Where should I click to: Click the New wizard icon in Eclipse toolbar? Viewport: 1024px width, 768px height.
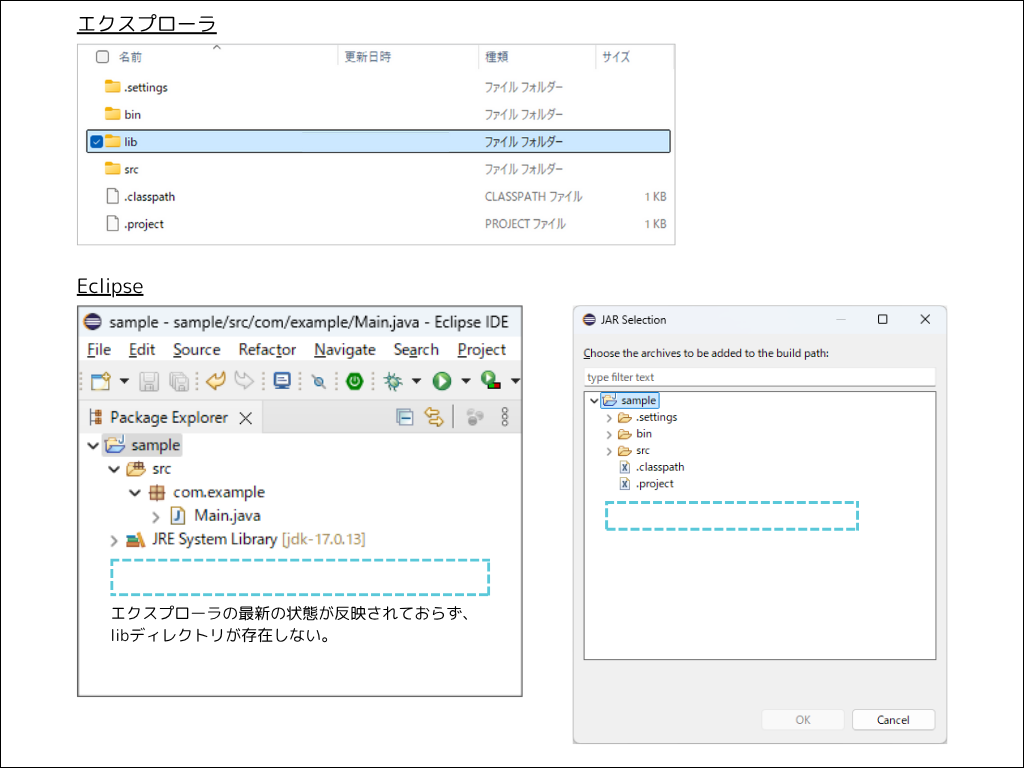[x=101, y=381]
